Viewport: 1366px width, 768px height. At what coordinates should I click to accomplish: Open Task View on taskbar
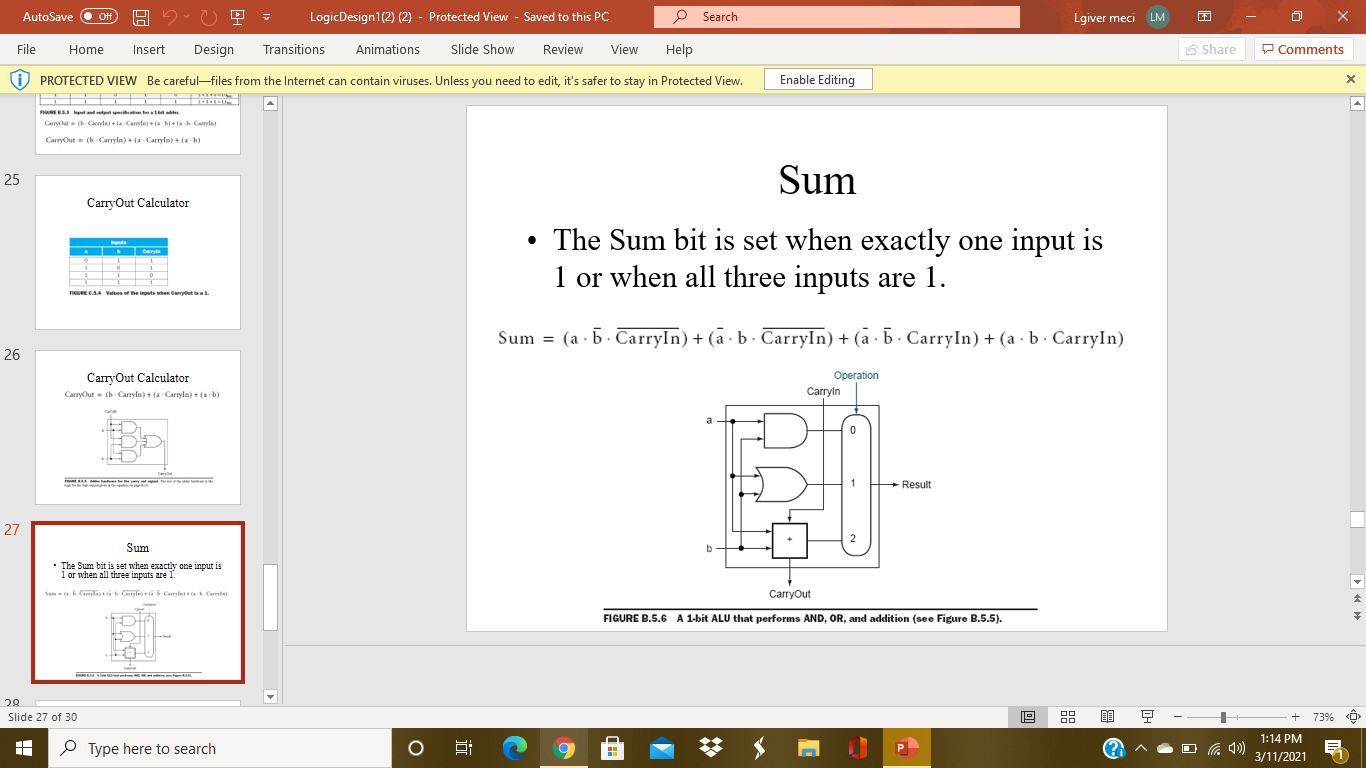[x=463, y=748]
